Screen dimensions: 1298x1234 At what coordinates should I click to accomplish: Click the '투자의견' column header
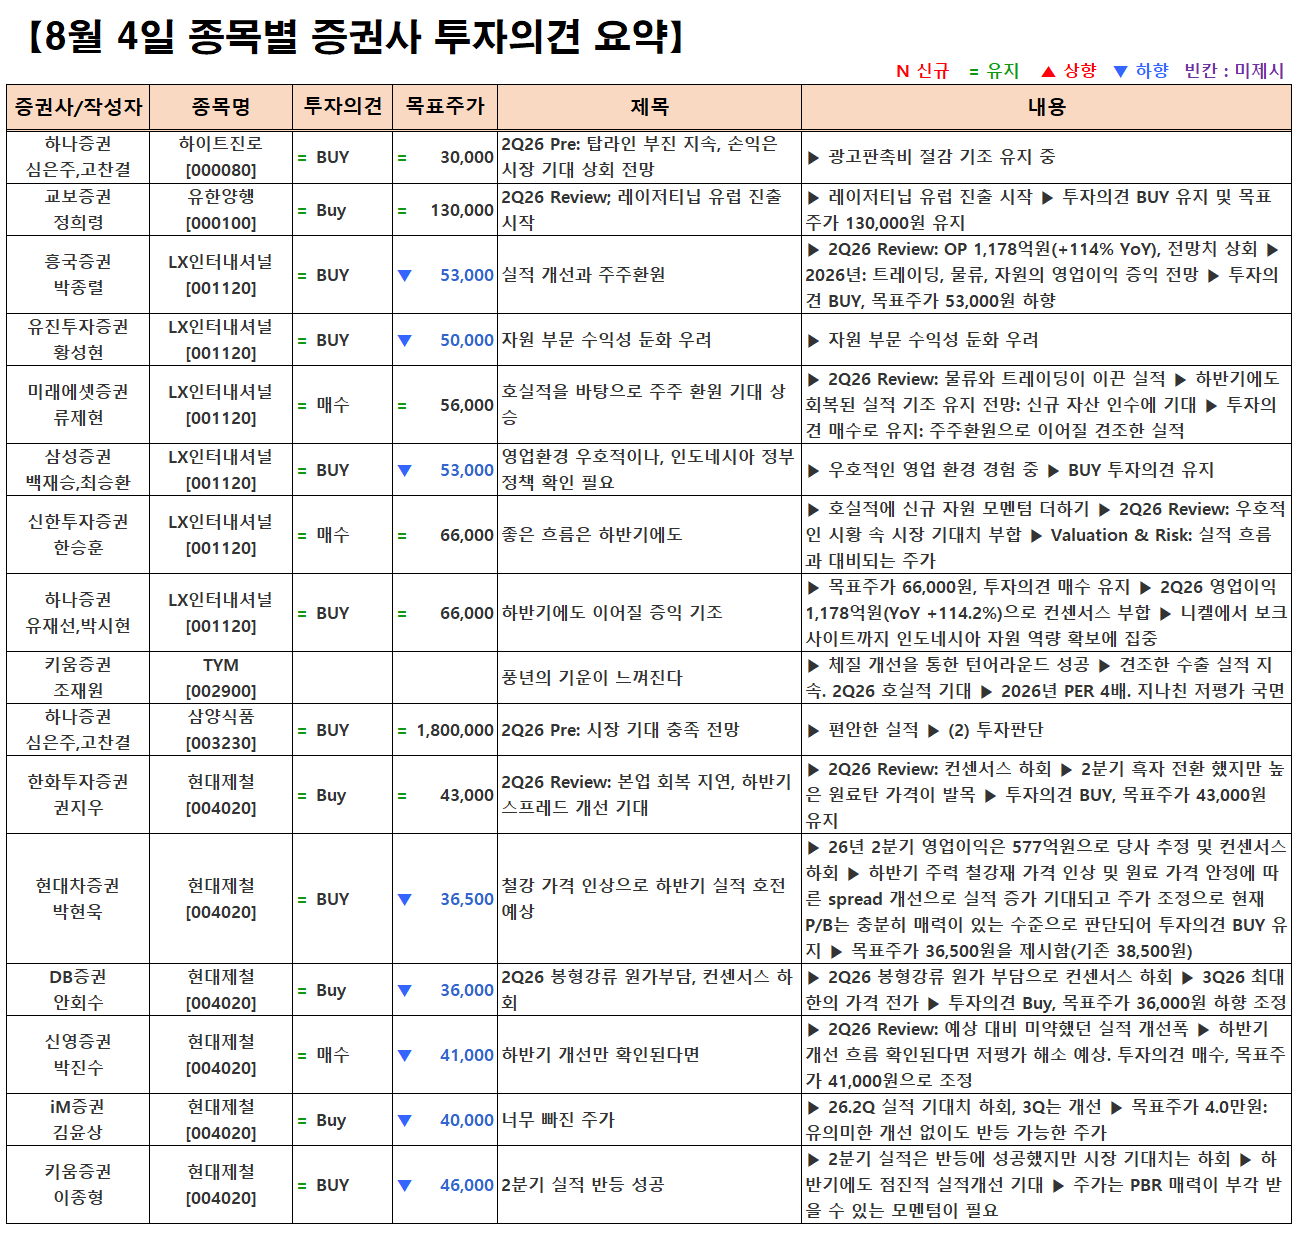pos(343,107)
